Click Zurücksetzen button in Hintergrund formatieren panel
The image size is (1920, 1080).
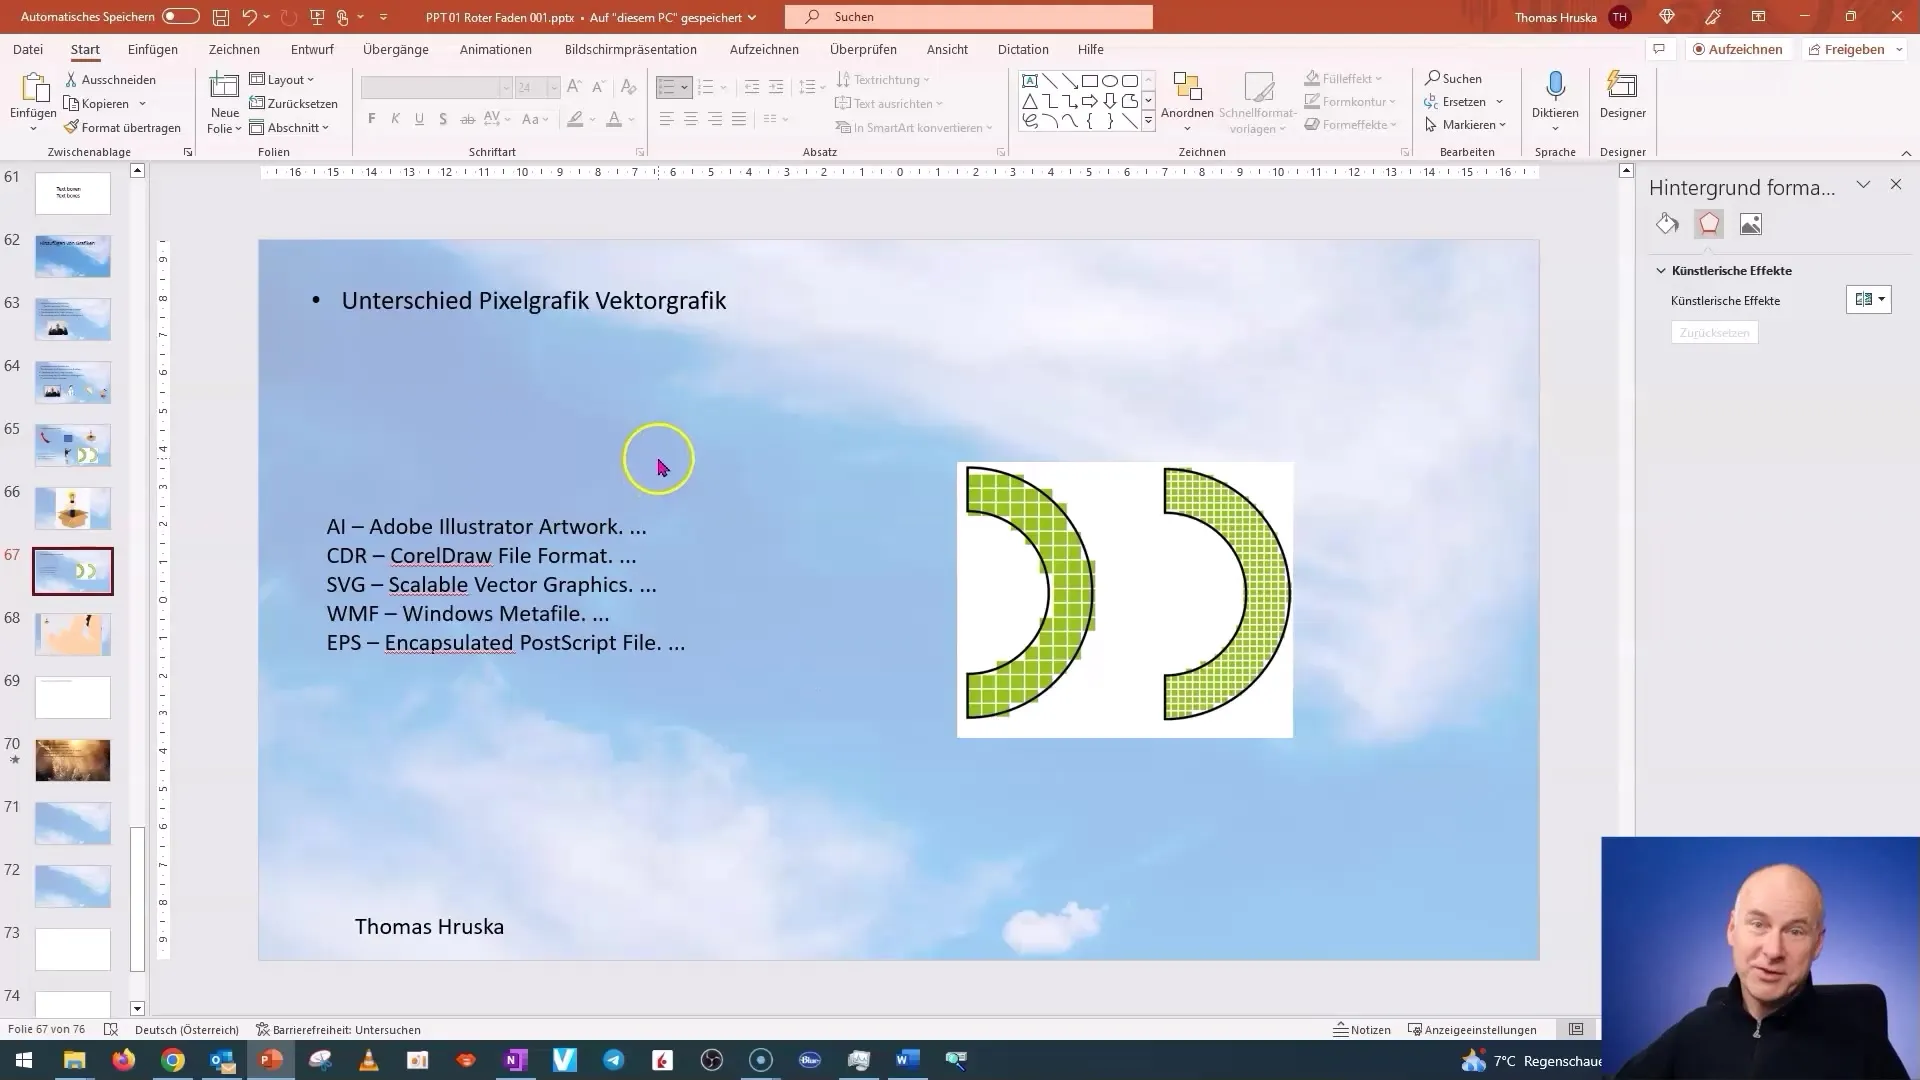(x=1714, y=332)
